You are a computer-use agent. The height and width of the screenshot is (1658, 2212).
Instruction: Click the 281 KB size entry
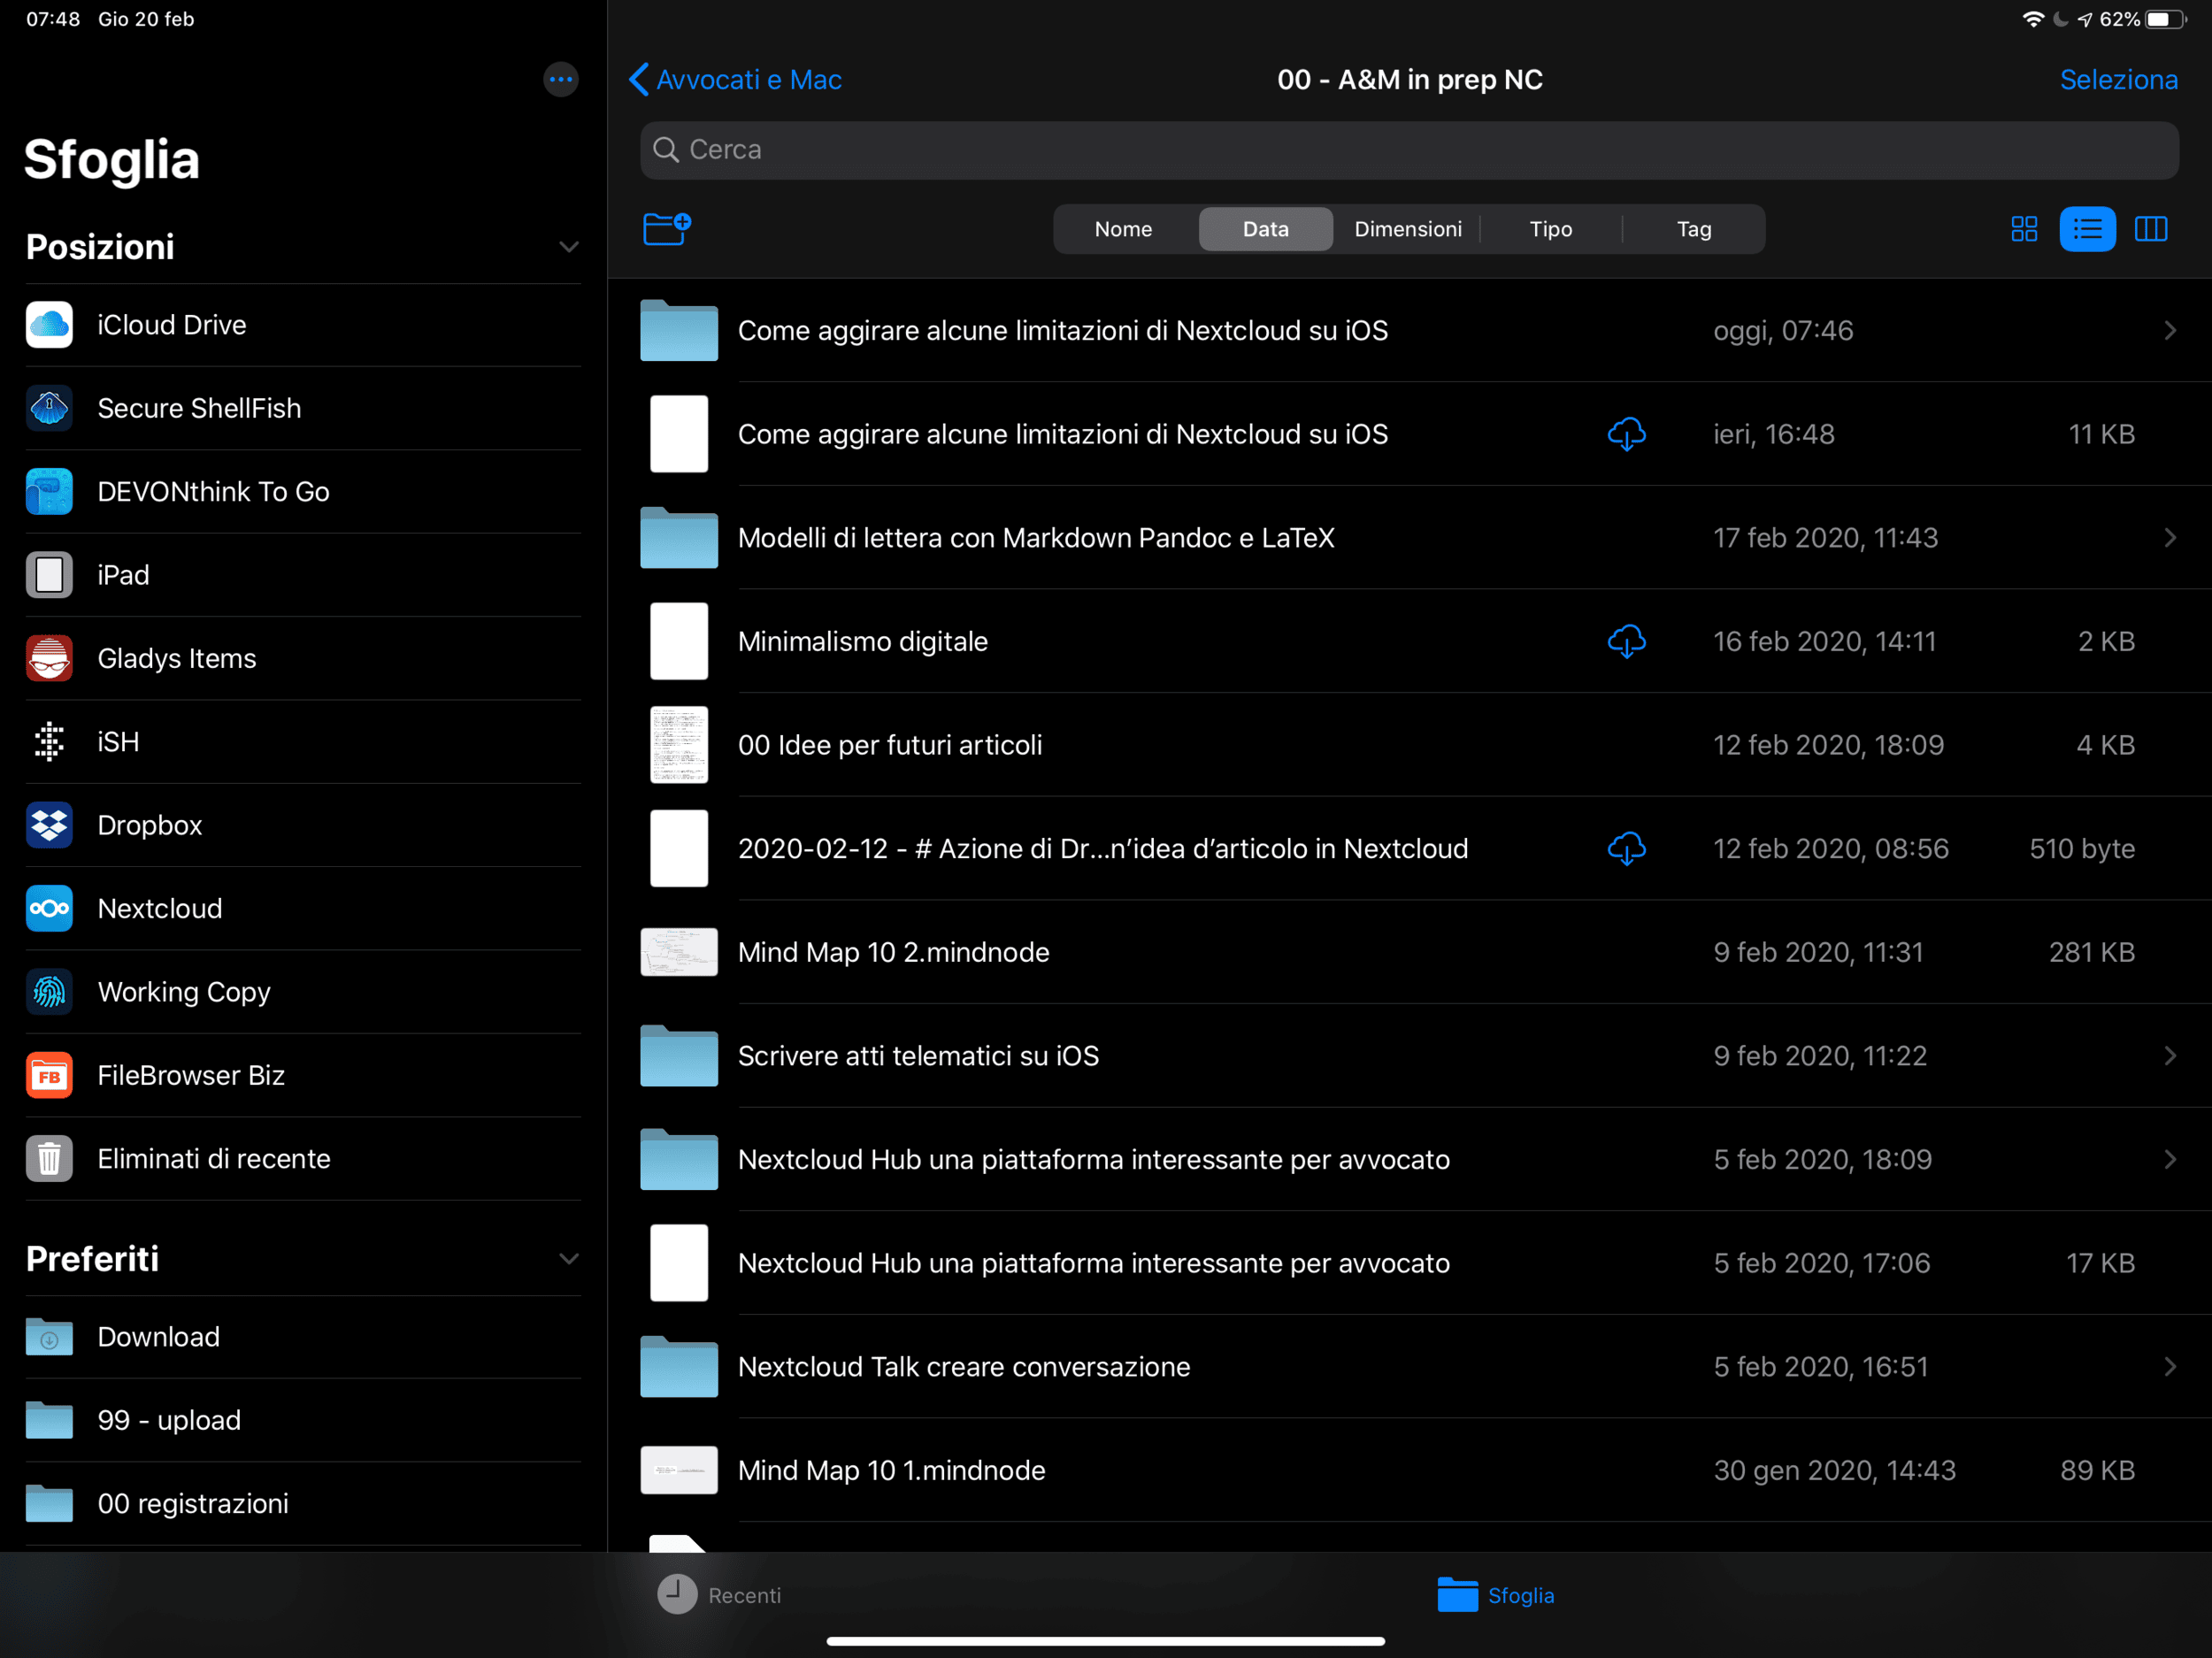tap(2092, 952)
